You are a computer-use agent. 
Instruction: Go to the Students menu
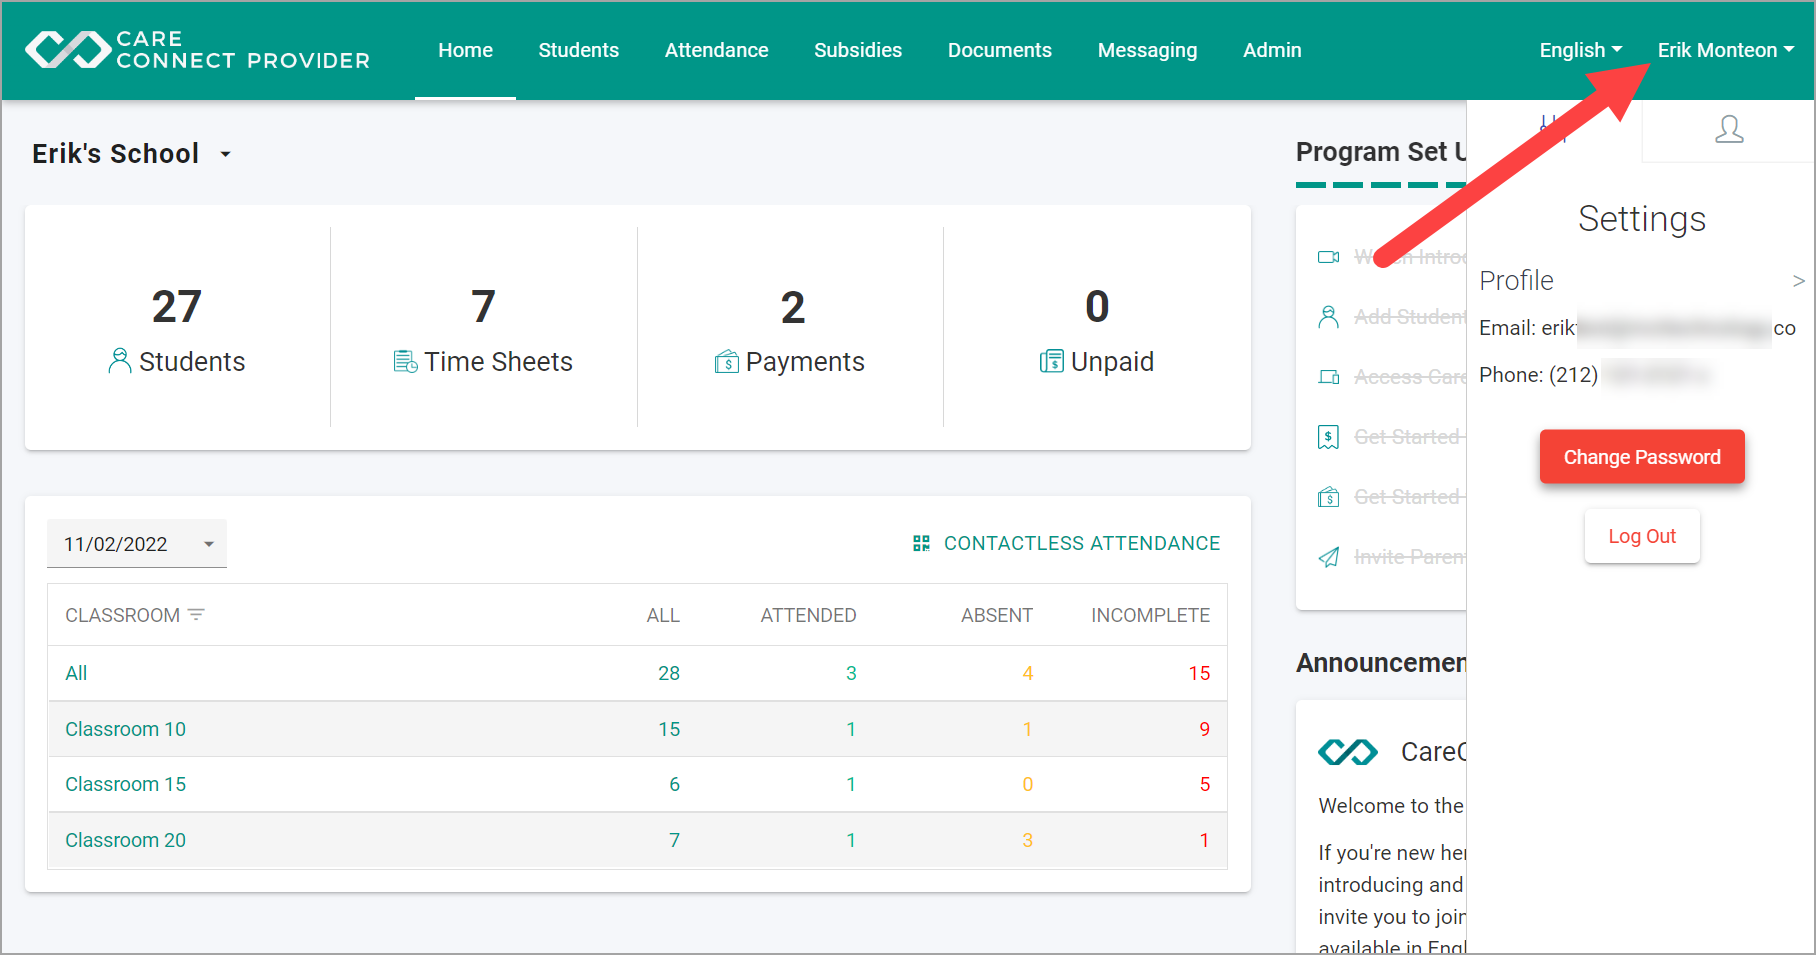coord(578,50)
